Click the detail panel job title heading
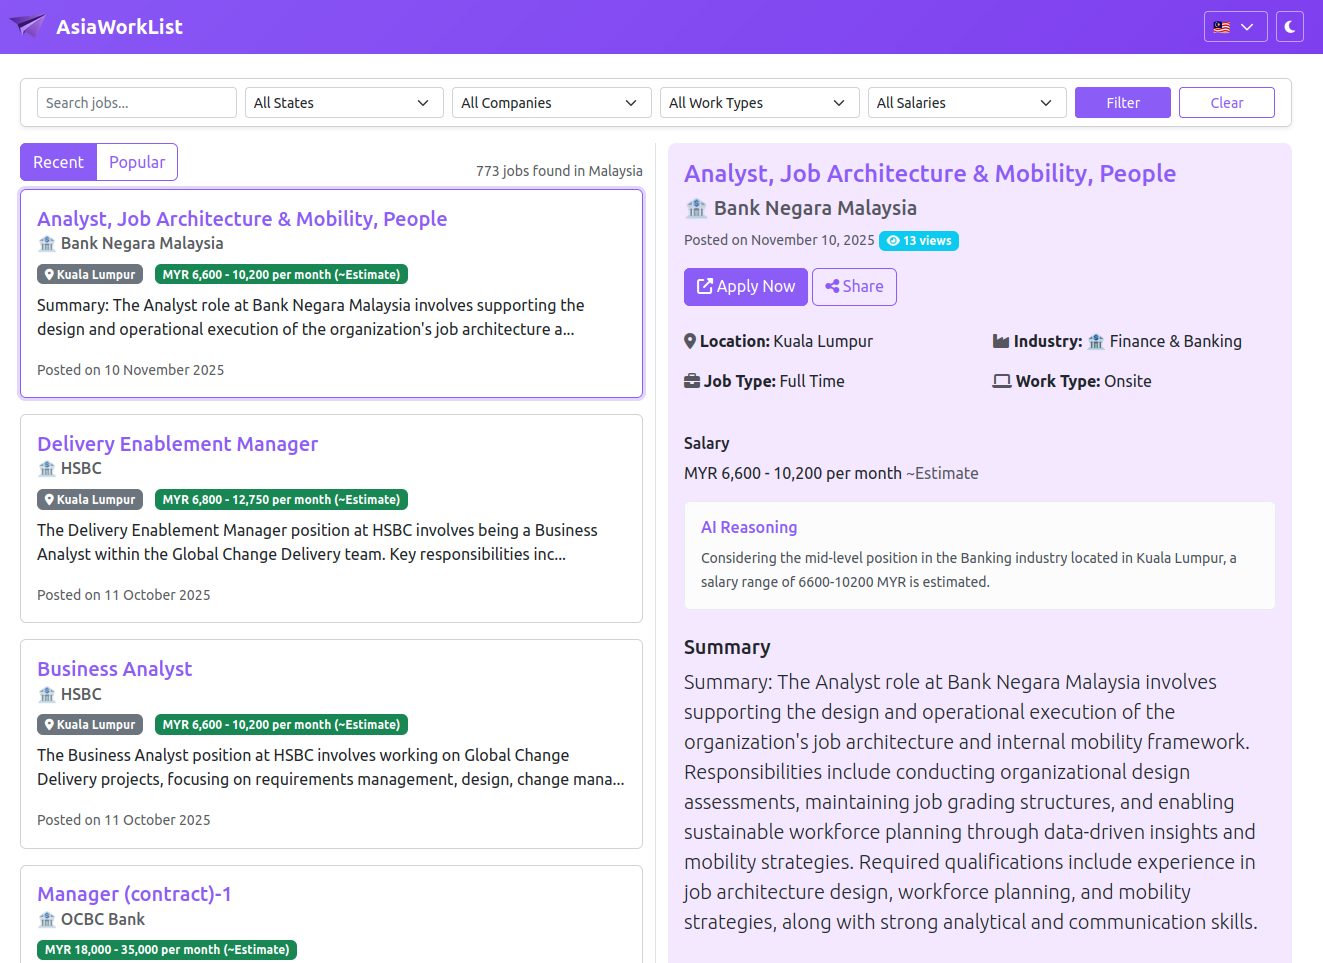 pos(930,174)
